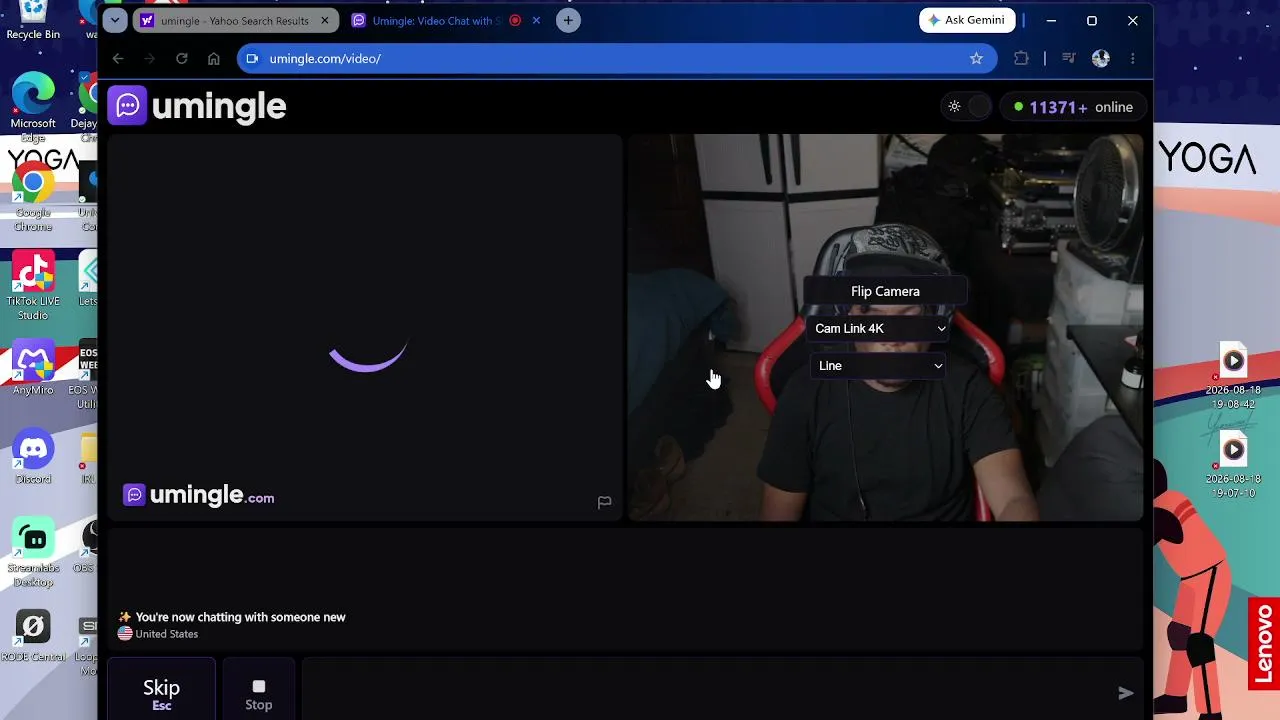
Task: Click the Ask Gemini button
Action: click(x=967, y=20)
